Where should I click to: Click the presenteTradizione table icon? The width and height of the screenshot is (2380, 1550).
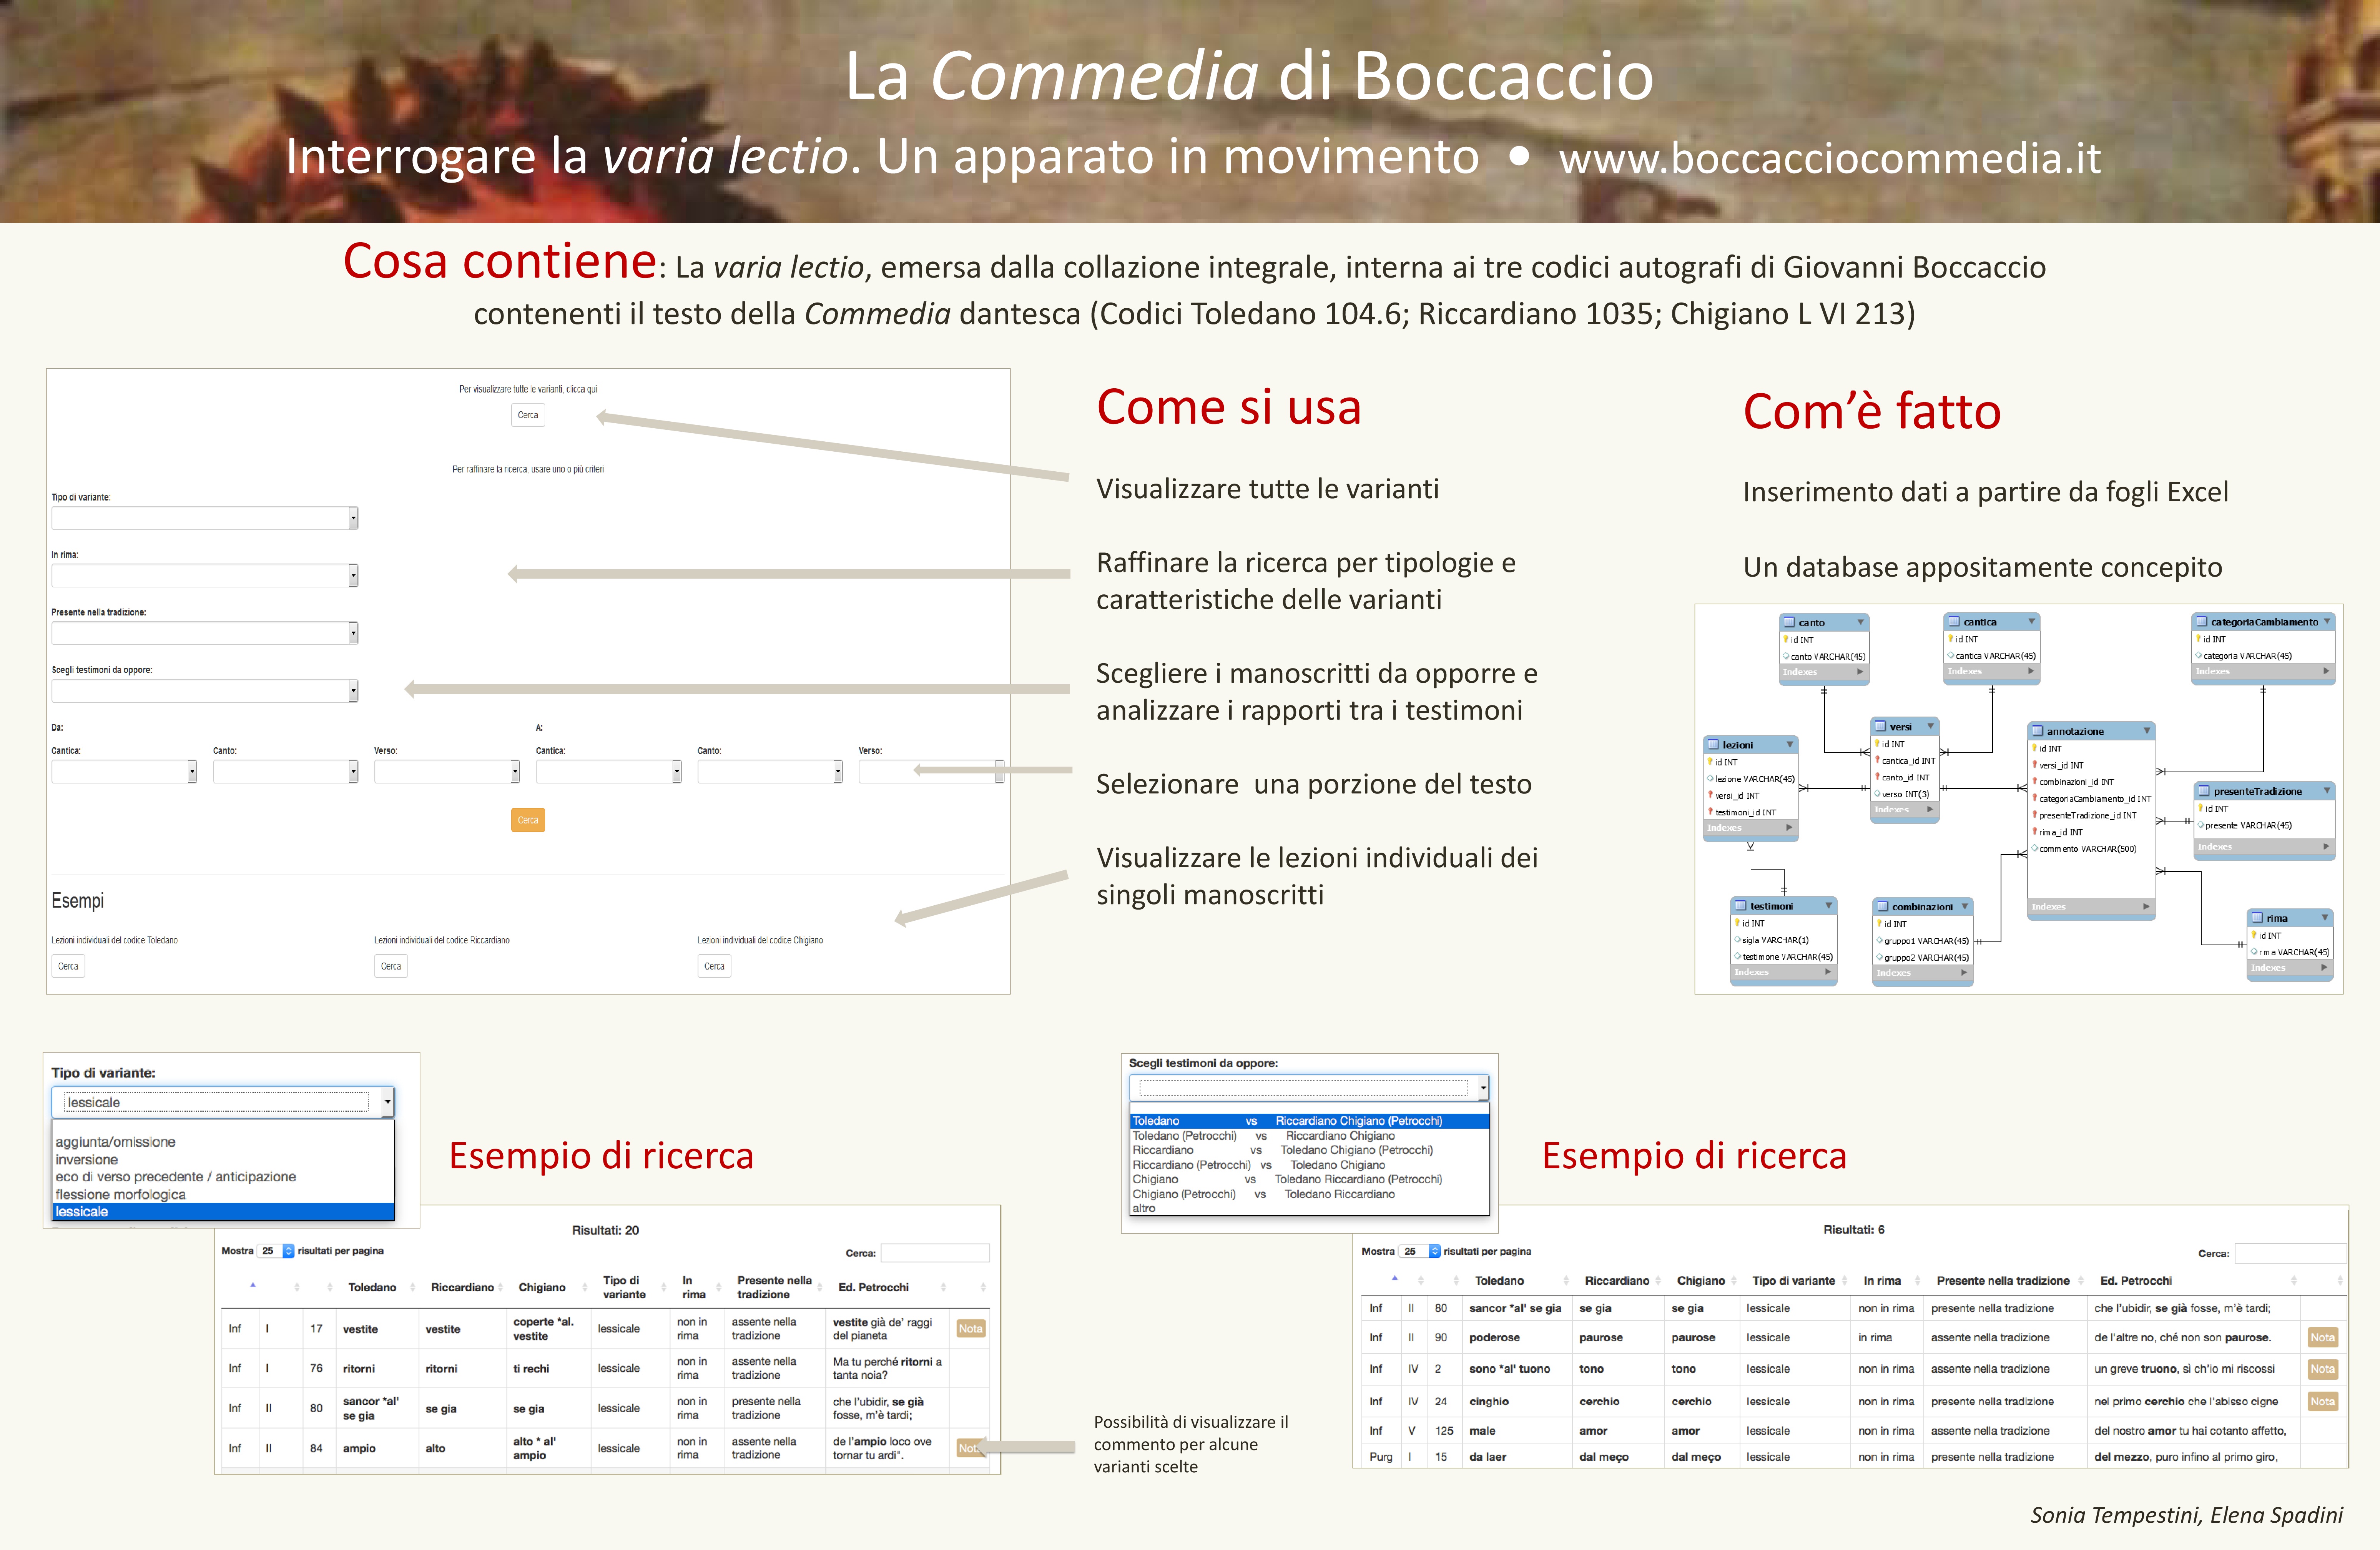pyautogui.click(x=2204, y=791)
